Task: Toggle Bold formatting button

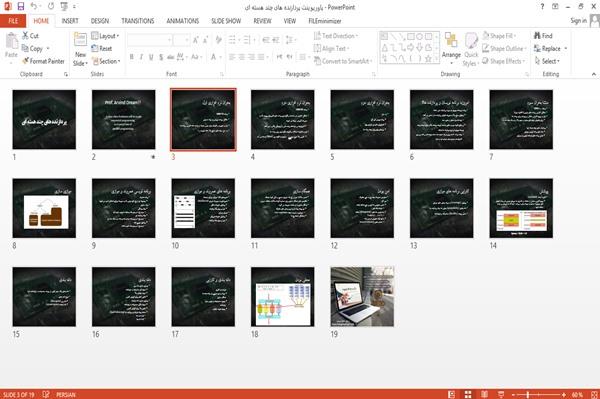Action: [x=132, y=57]
